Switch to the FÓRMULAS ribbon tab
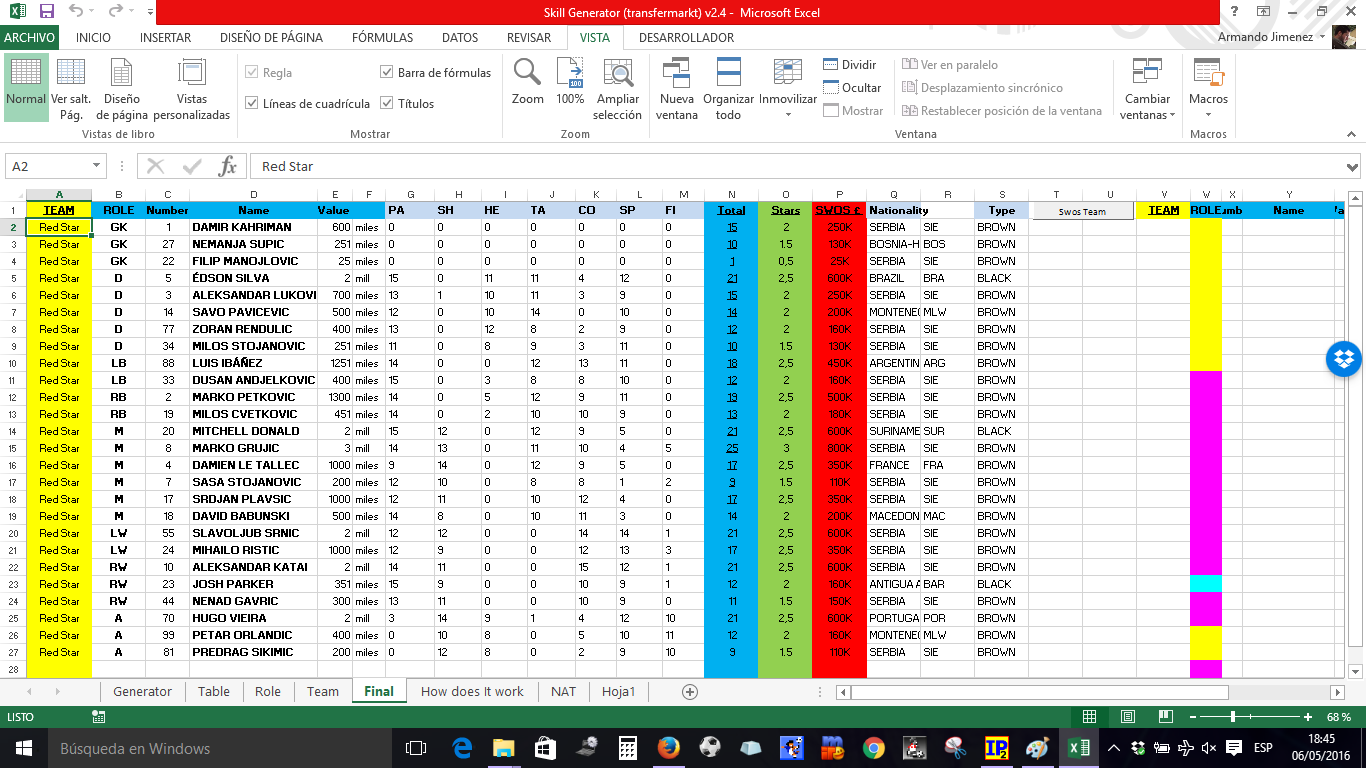Screen dimensions: 1366x768 pos(382,38)
